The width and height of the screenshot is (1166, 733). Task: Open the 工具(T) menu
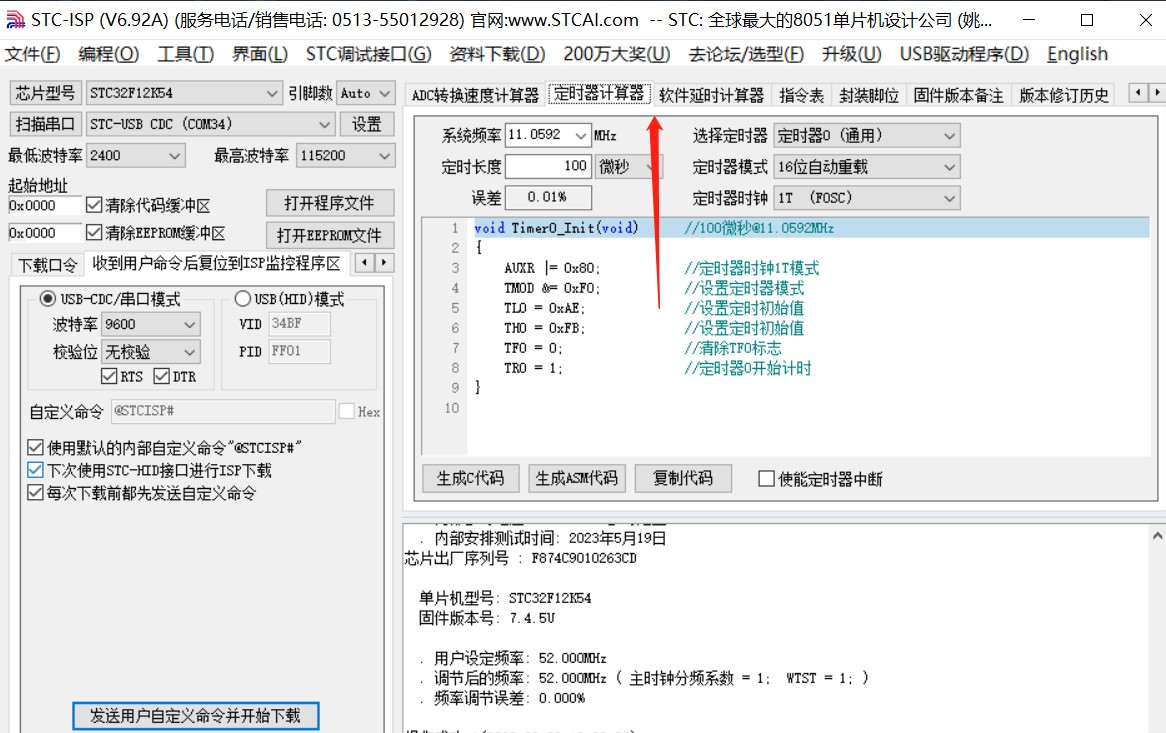[186, 54]
